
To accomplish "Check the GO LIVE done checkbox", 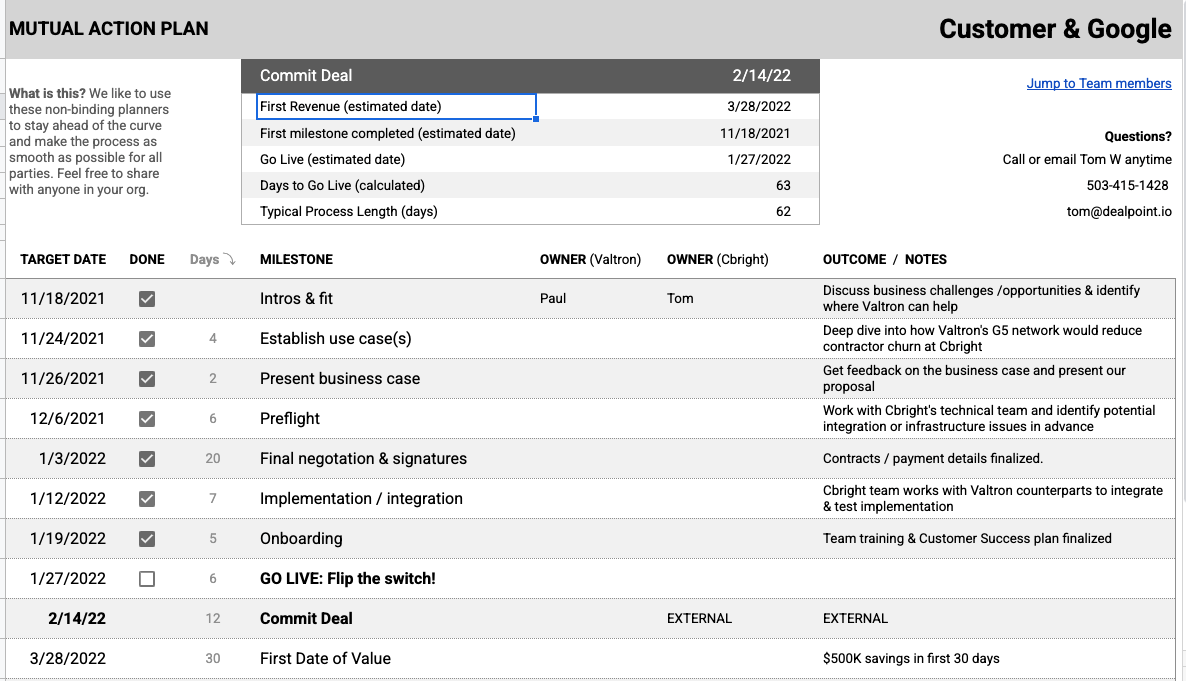I will [x=147, y=579].
